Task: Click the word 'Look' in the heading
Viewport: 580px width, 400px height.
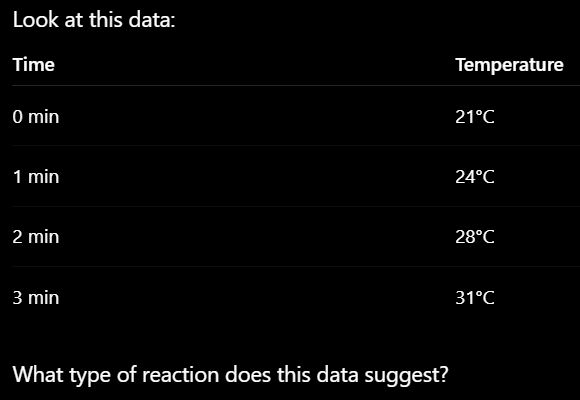Action: click(x=36, y=20)
